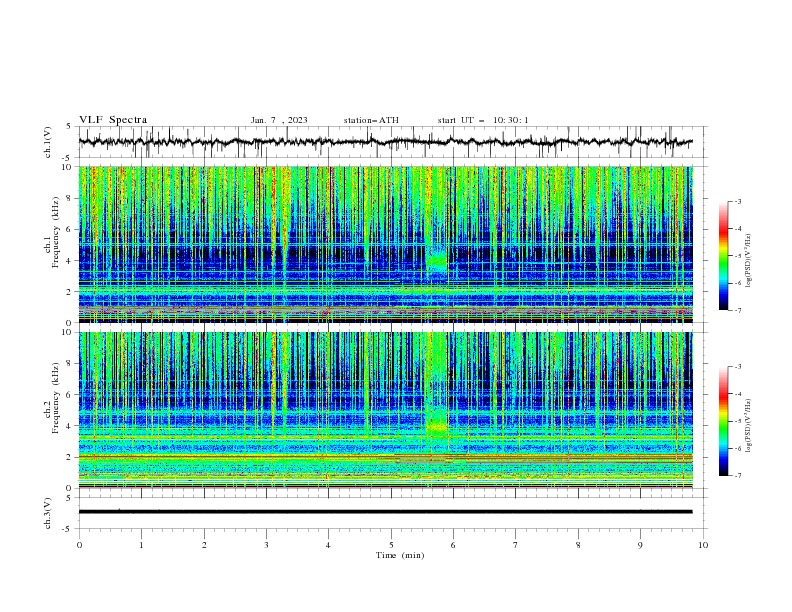Click time axis tick label "9"
This screenshot has height=612, width=792.
click(x=640, y=545)
